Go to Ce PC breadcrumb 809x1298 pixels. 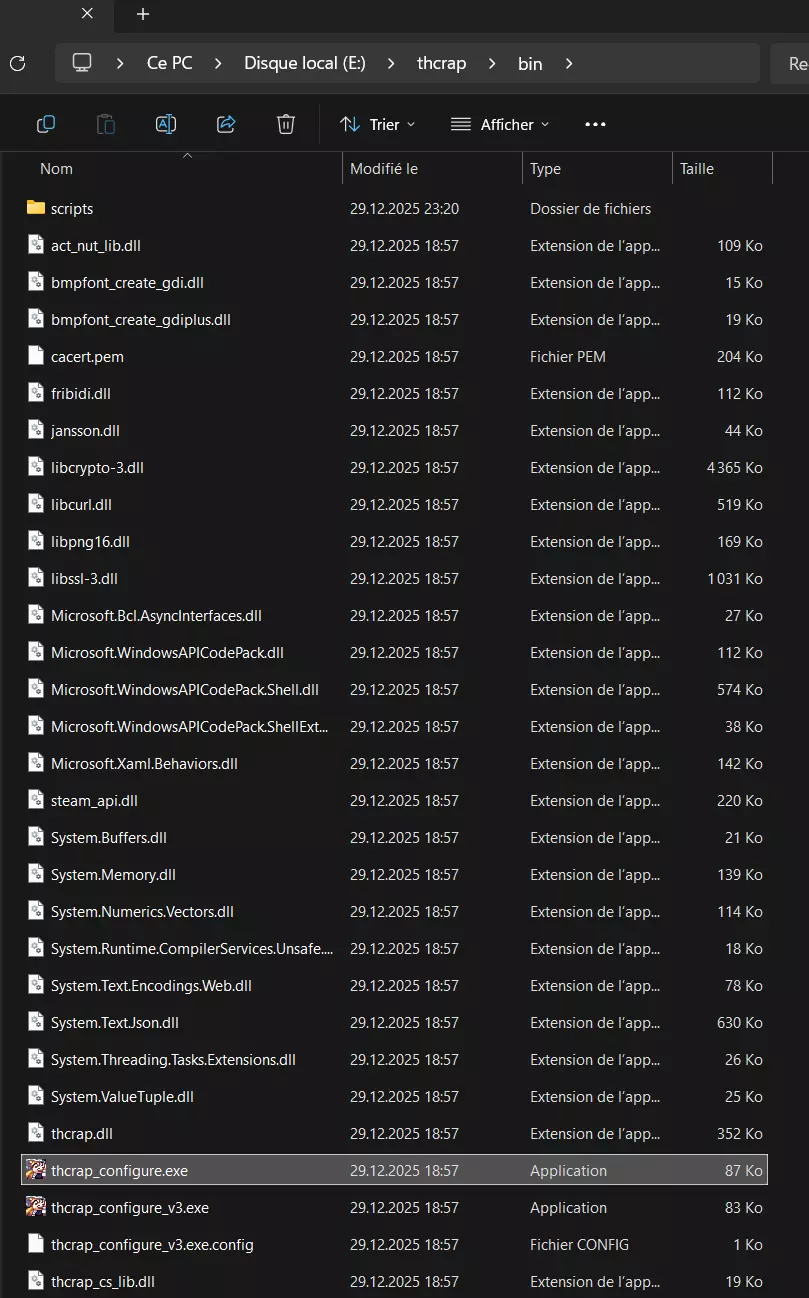click(170, 63)
